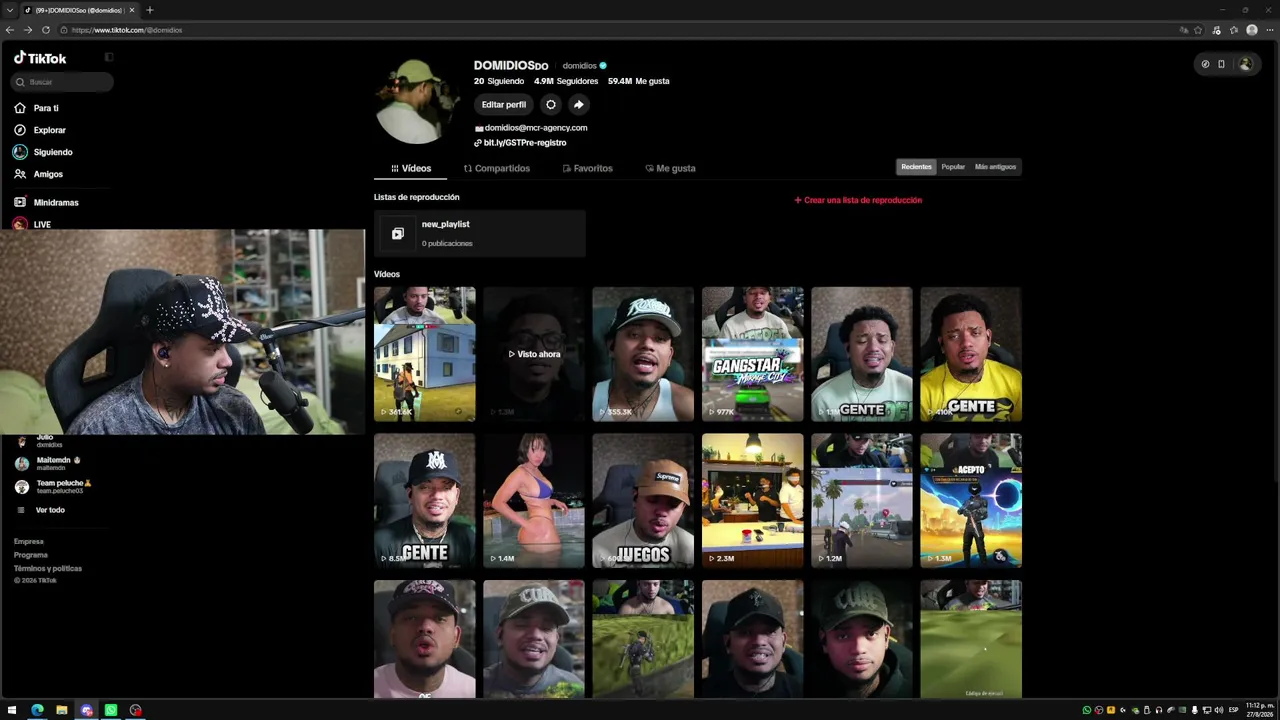Open the Programa footer link
The width and height of the screenshot is (1280, 720).
31,555
